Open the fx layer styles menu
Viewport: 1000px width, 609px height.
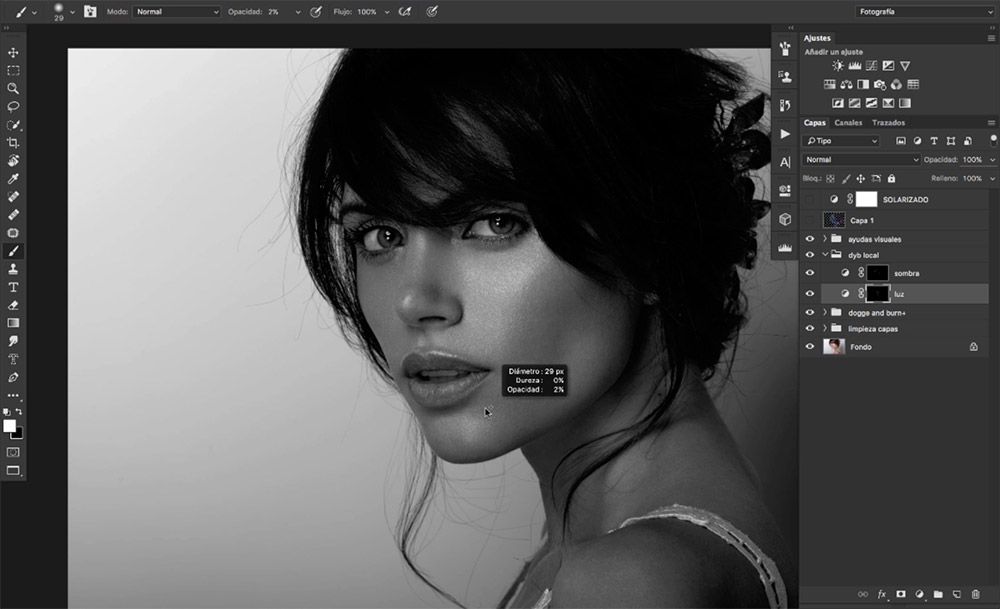click(x=882, y=594)
